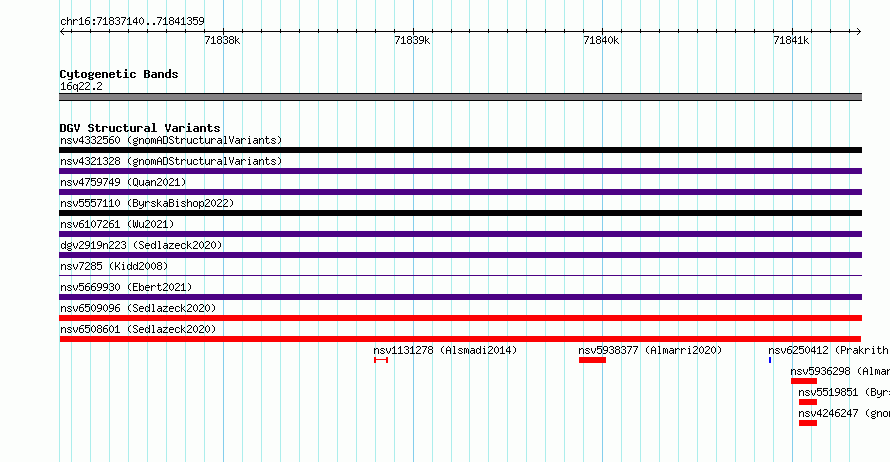Select the red bar under nsv5519851
The width and height of the screenshot is (890, 462).
(x=808, y=402)
